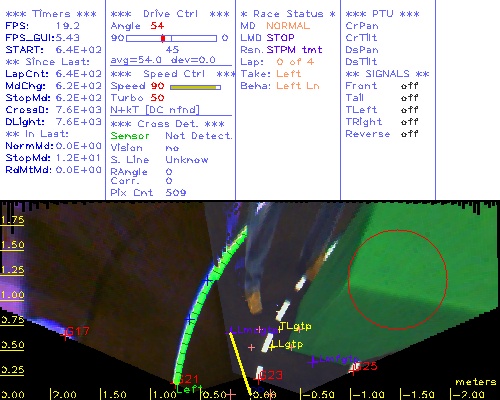The width and height of the screenshot is (500, 400).
Task: Click the yellow Speed progress bar
Action: (195, 87)
